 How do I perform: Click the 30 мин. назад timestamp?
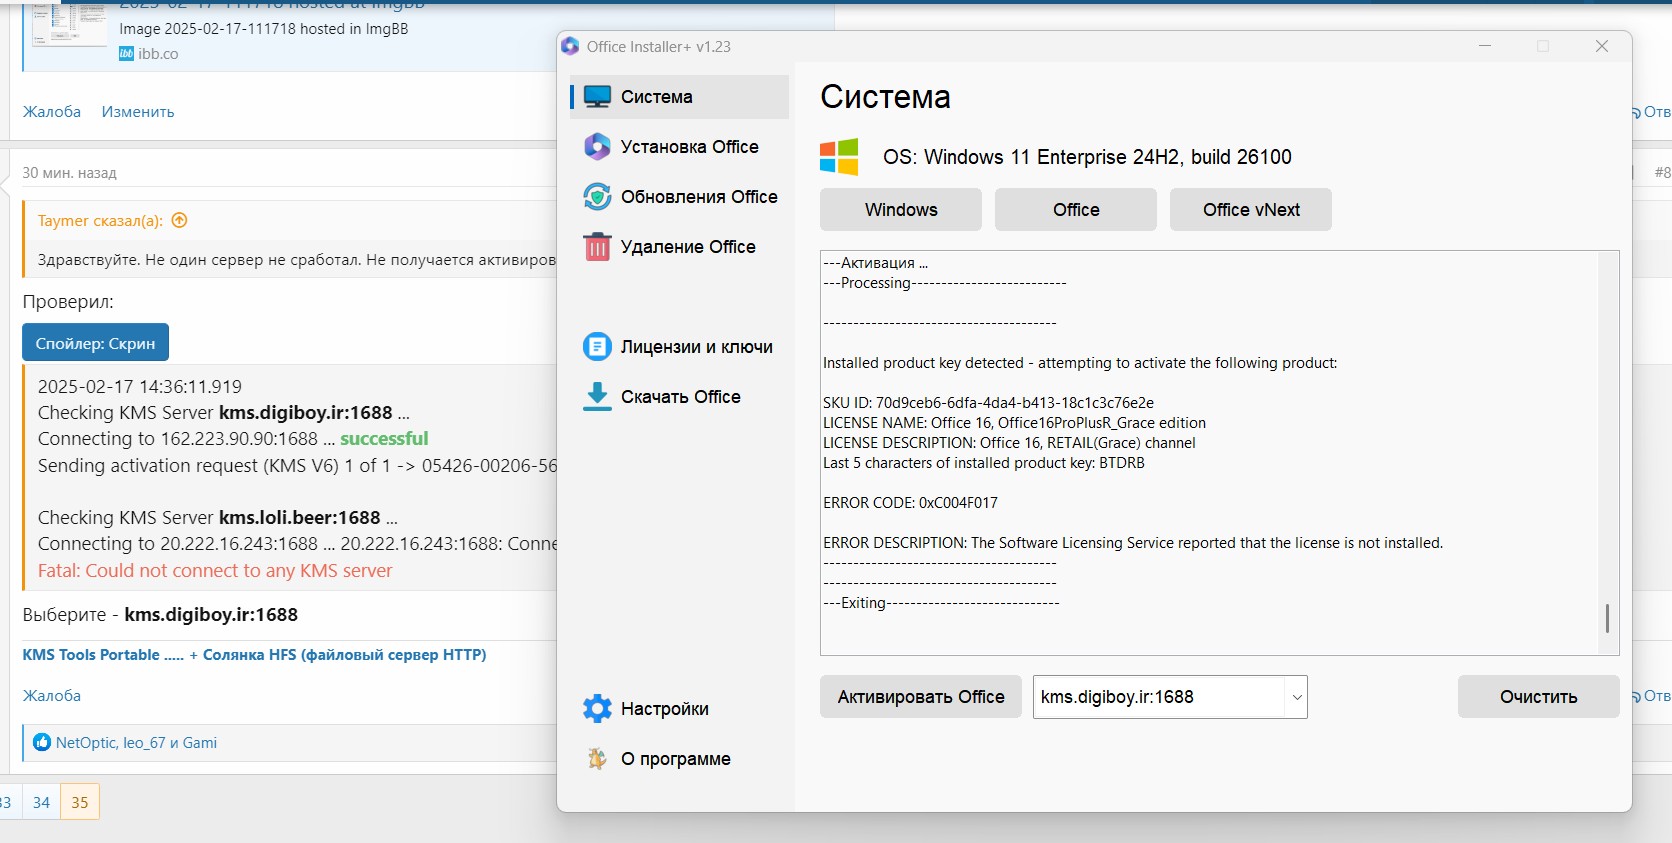69,173
